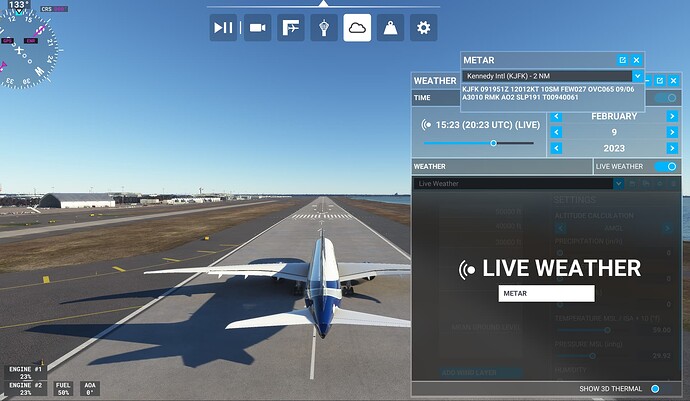Image resolution: width=690 pixels, height=401 pixels.
Task: Click the METAR button under Live Weather
Action: tap(546, 294)
